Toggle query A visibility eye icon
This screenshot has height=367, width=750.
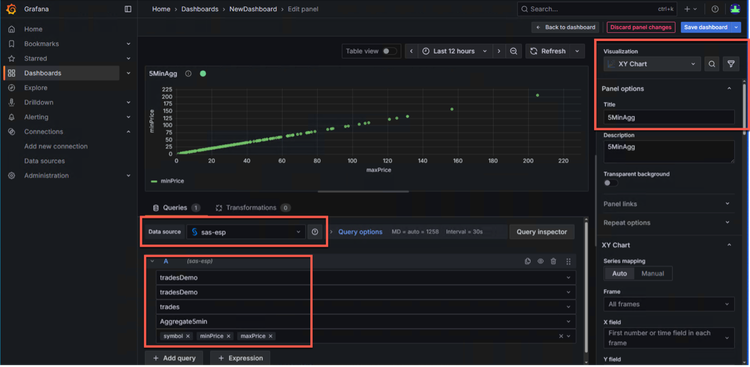[540, 261]
